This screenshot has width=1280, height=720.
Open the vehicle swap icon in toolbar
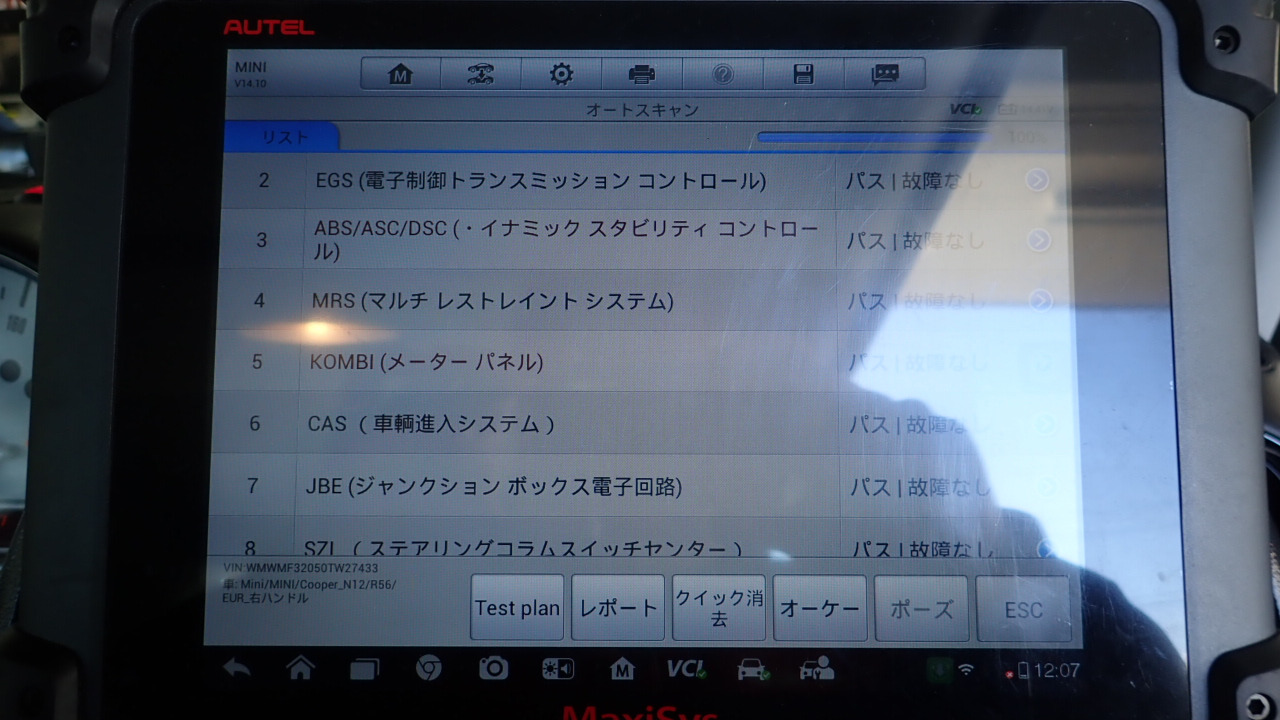(481, 74)
